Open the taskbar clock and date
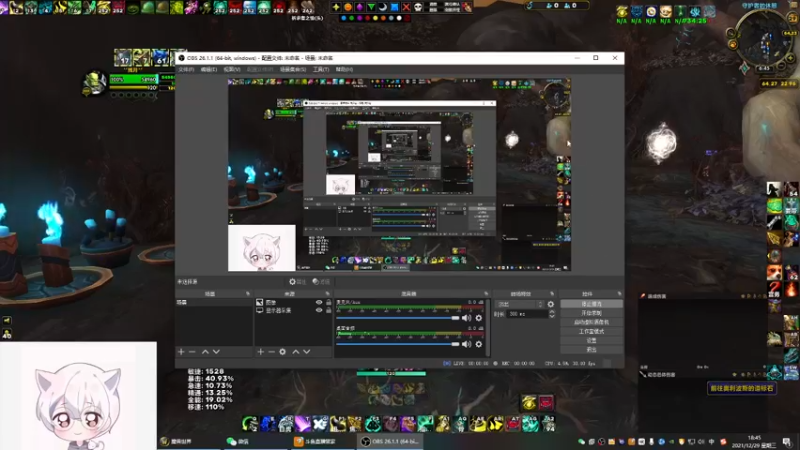The width and height of the screenshot is (800, 450). pos(754,442)
